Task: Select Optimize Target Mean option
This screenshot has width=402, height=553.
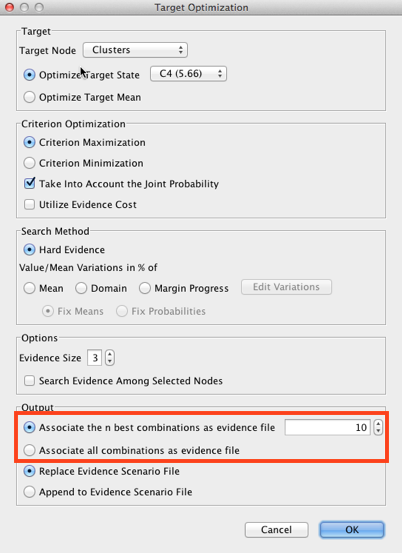Action: pyautogui.click(x=29, y=97)
